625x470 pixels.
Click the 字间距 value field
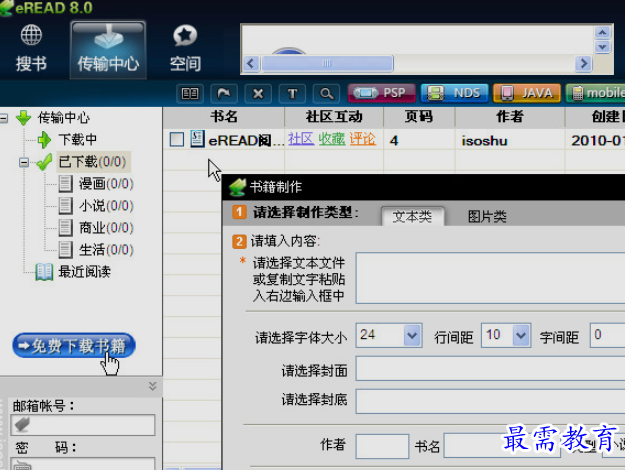click(607, 335)
